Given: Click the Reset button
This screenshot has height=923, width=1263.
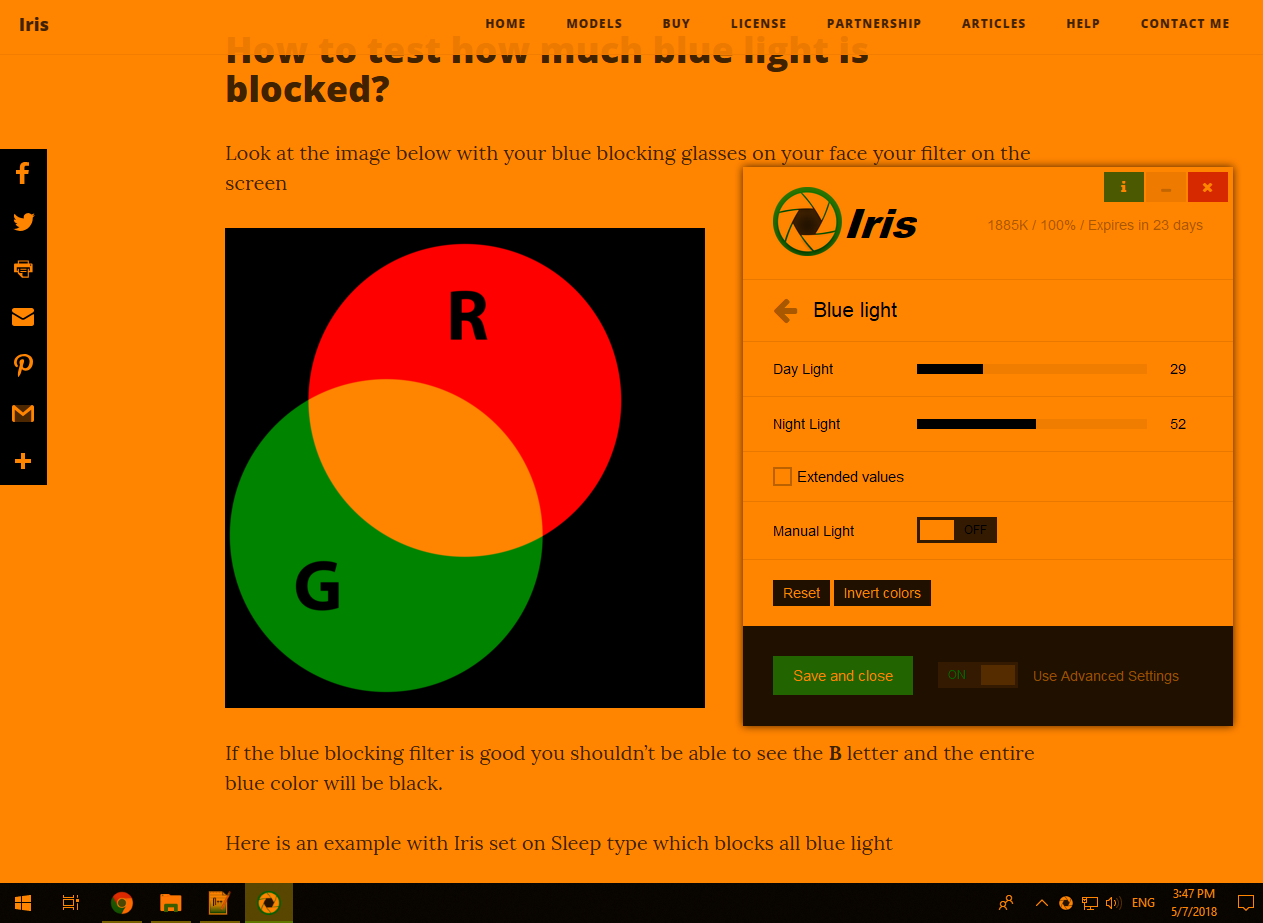Looking at the screenshot, I should coord(801,593).
